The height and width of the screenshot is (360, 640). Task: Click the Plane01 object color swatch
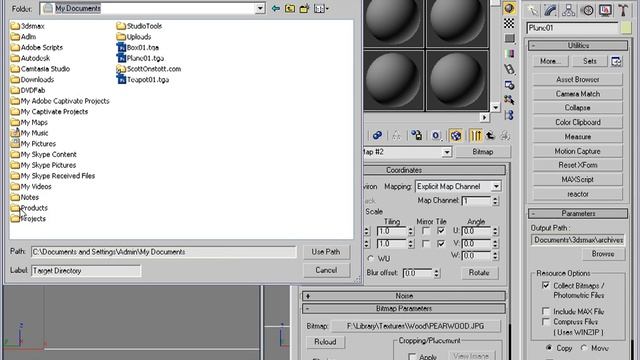click(626, 28)
